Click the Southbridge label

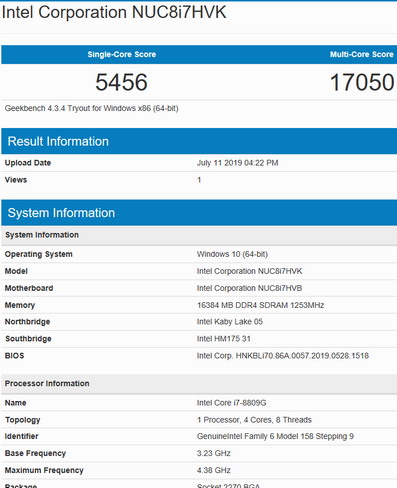[x=28, y=339]
